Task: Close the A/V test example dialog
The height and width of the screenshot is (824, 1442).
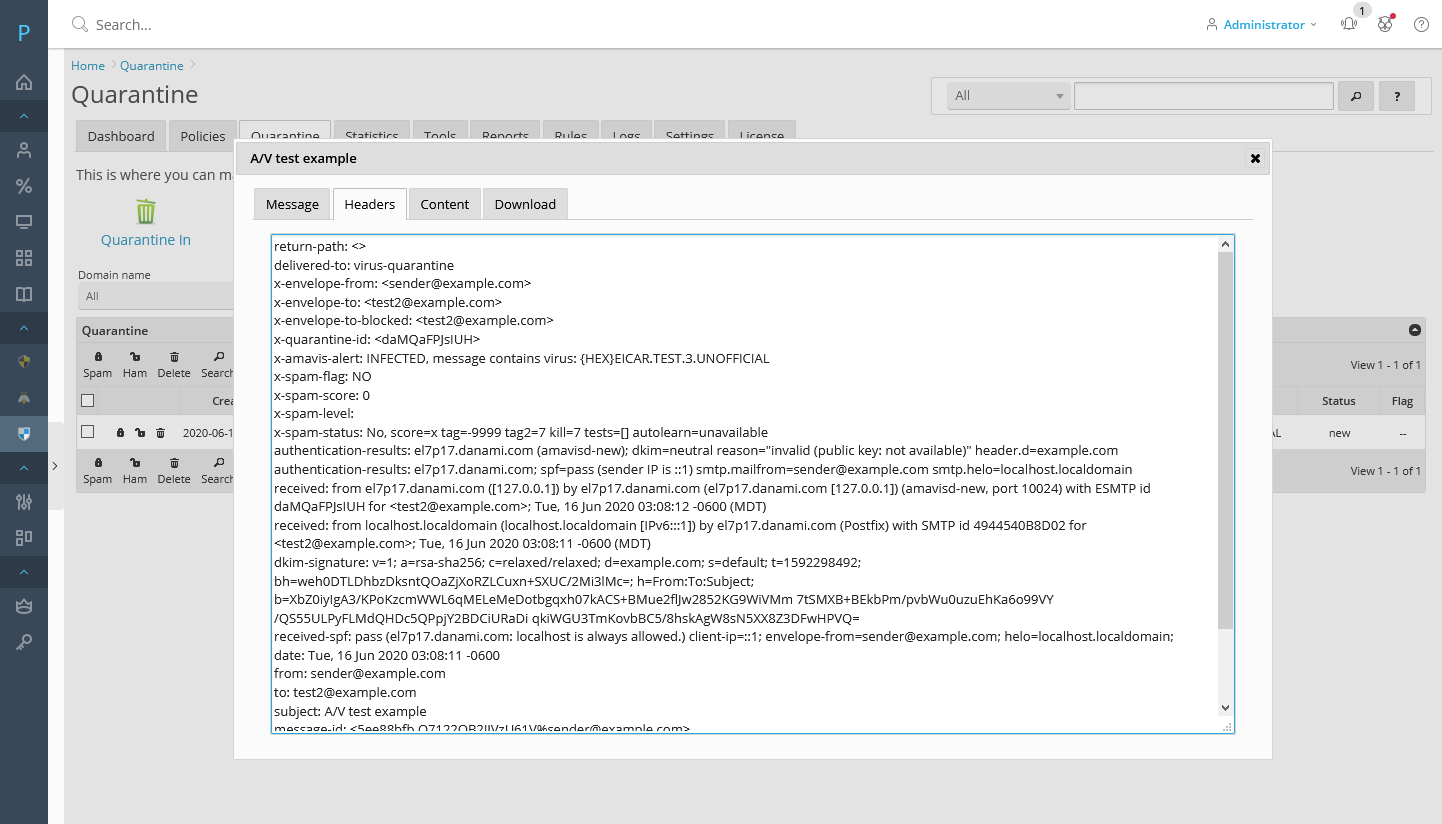Action: click(x=1255, y=158)
